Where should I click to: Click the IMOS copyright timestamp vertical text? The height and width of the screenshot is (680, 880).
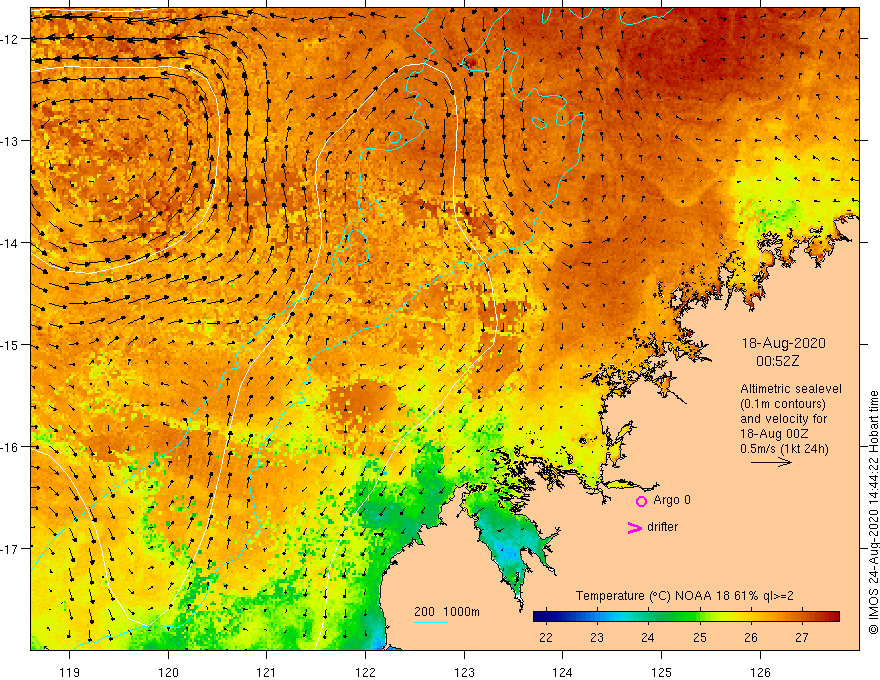click(873, 513)
